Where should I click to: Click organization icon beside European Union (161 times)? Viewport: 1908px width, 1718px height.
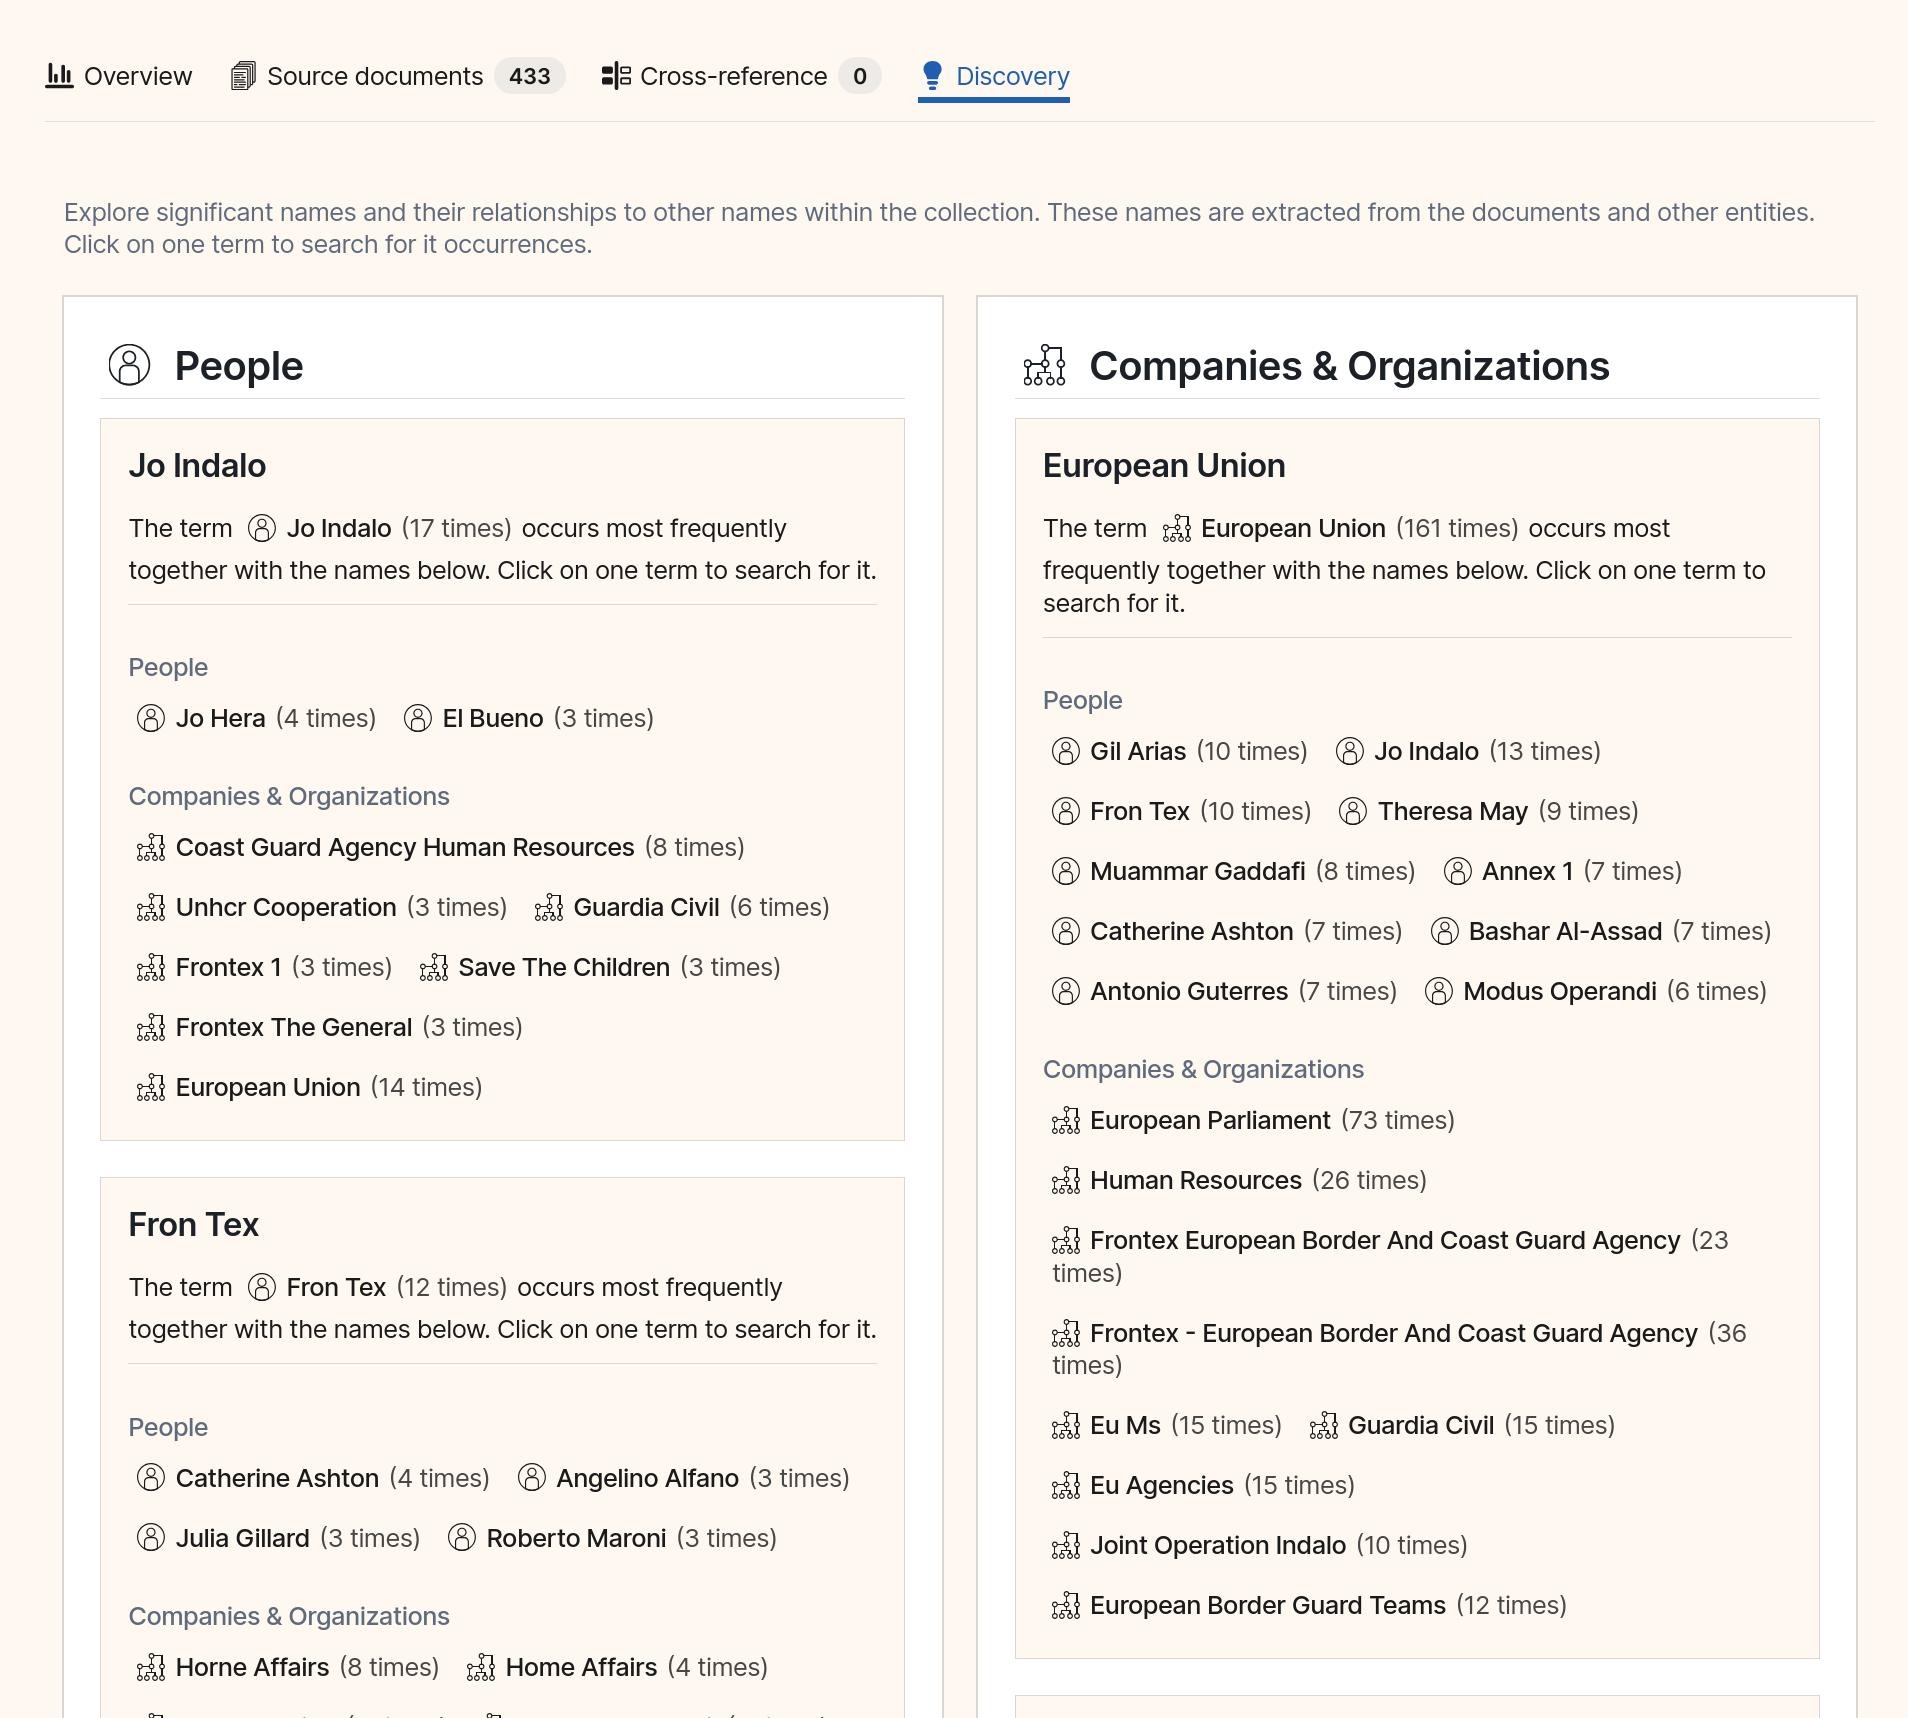(x=1177, y=528)
